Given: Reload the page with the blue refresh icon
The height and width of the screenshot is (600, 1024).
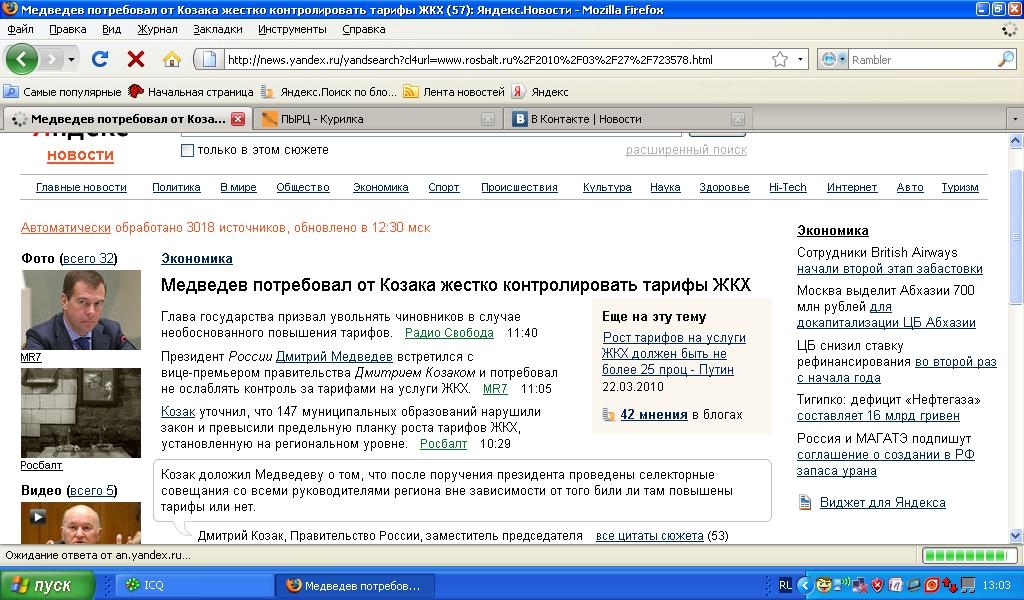Looking at the screenshot, I should 99,59.
